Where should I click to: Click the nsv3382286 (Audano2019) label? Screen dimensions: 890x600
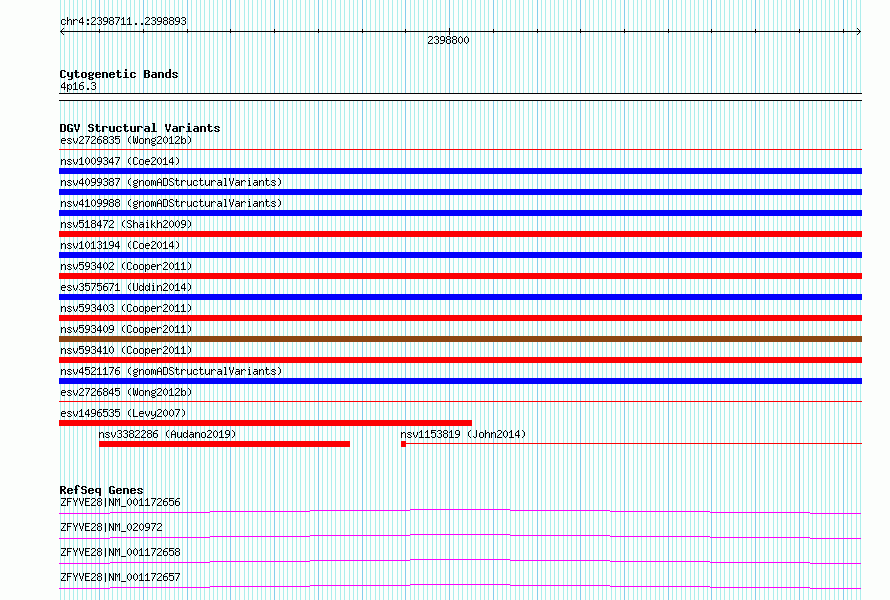[x=167, y=434]
